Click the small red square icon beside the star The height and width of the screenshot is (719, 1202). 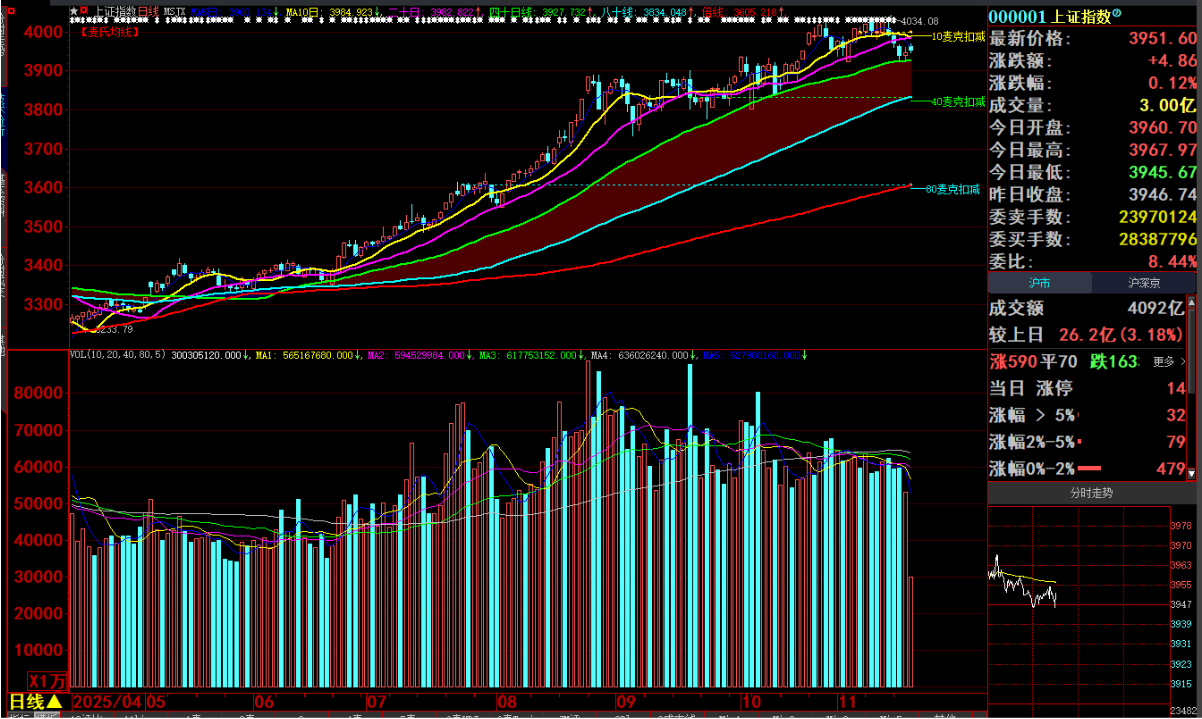click(84, 11)
